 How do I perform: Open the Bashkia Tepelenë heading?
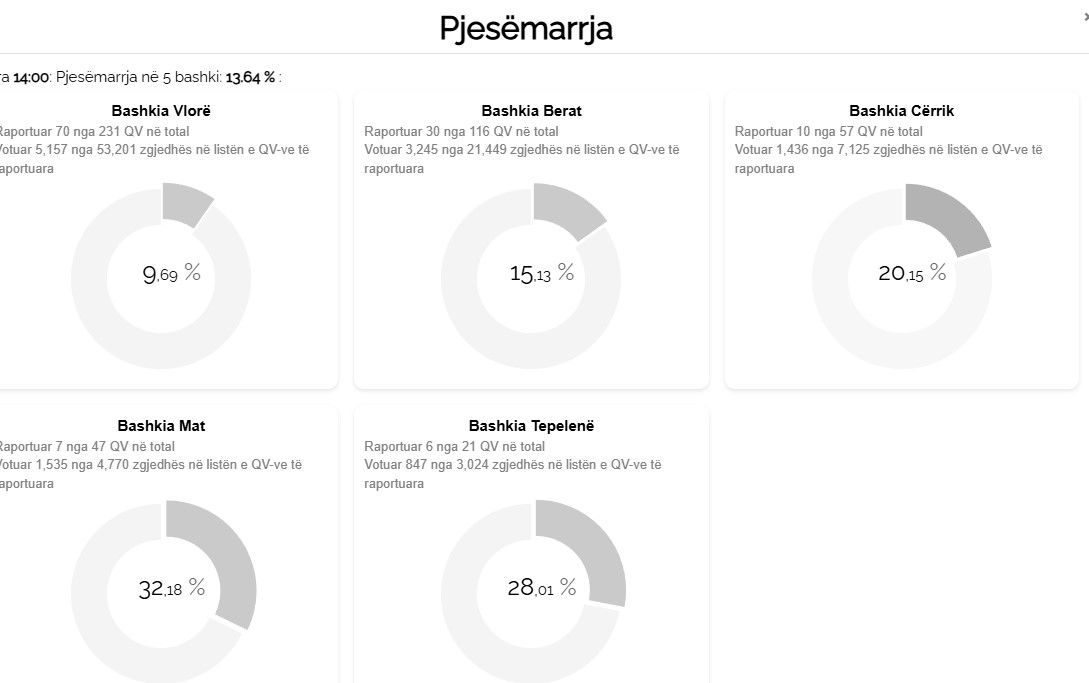coord(531,426)
